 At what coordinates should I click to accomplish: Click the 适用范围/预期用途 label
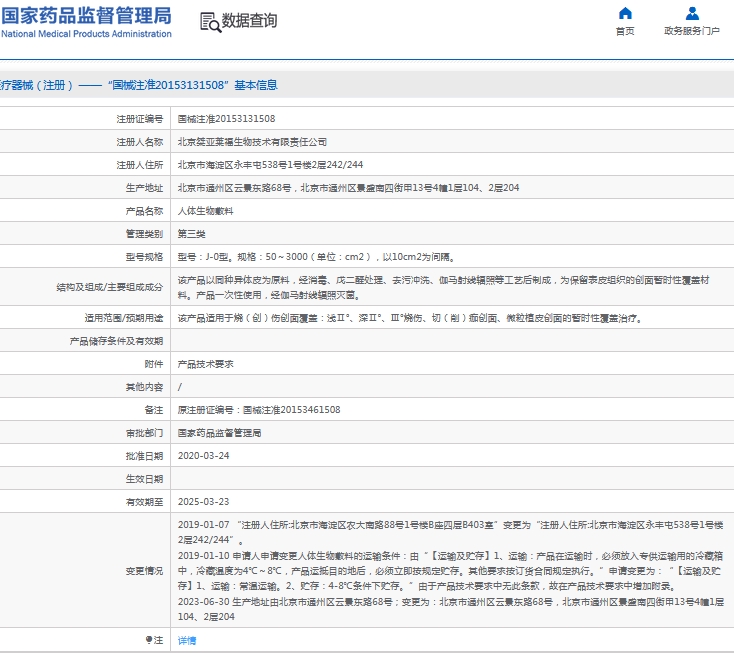coord(124,318)
